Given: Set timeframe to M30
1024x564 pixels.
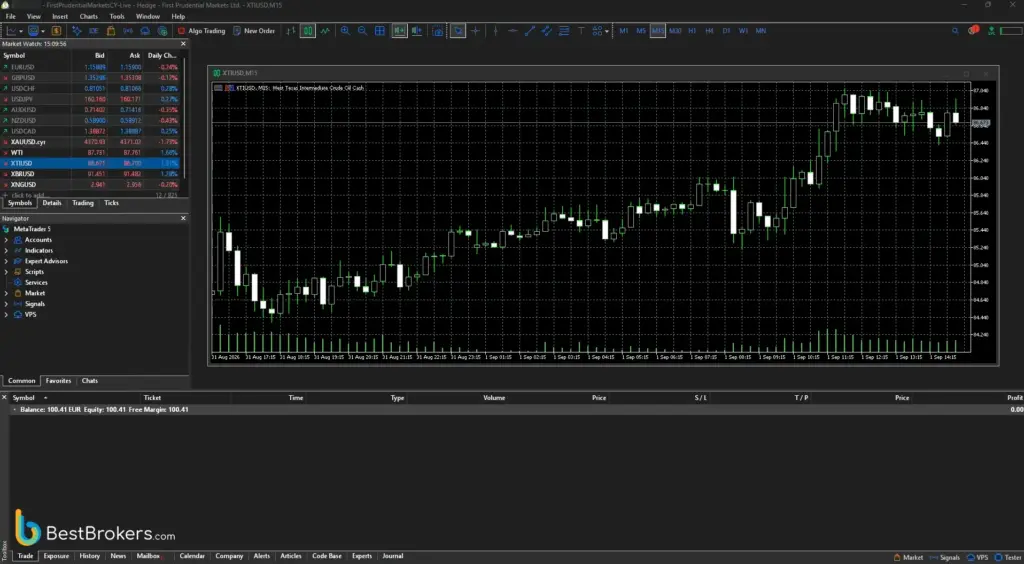Looking at the screenshot, I should coord(675,31).
